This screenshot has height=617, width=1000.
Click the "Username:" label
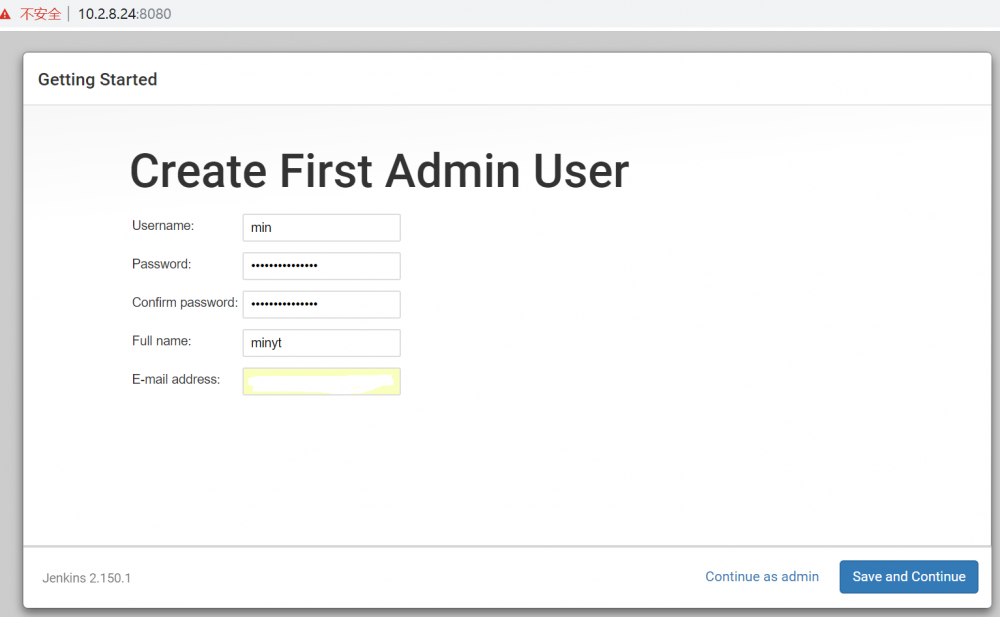(x=163, y=226)
